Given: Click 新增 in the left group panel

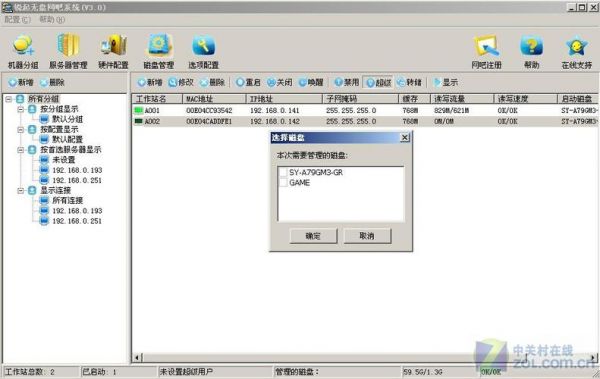Looking at the screenshot, I should (x=21, y=82).
